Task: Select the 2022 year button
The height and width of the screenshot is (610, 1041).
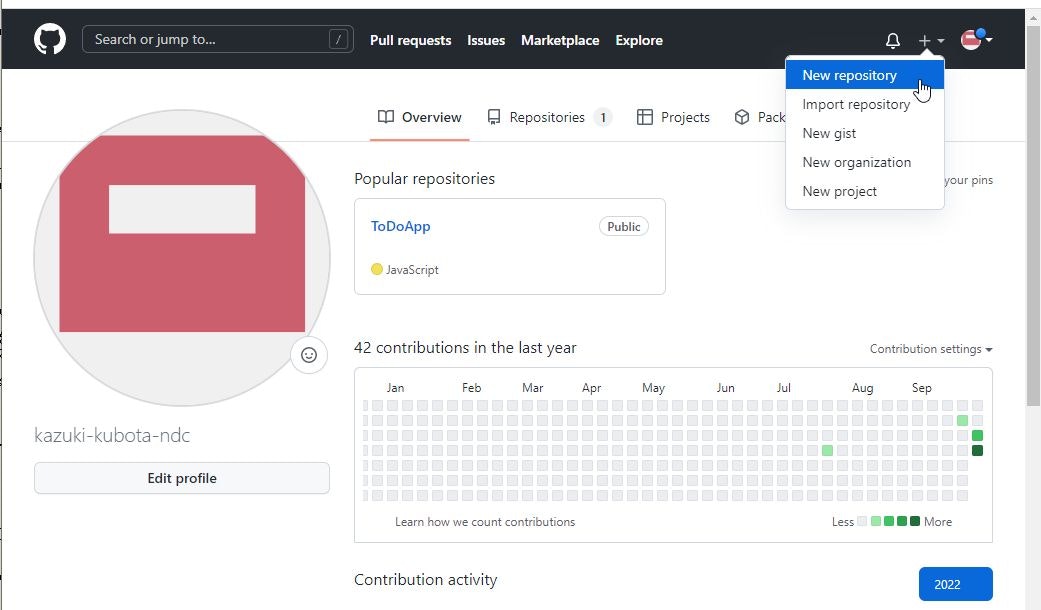Action: 955,584
